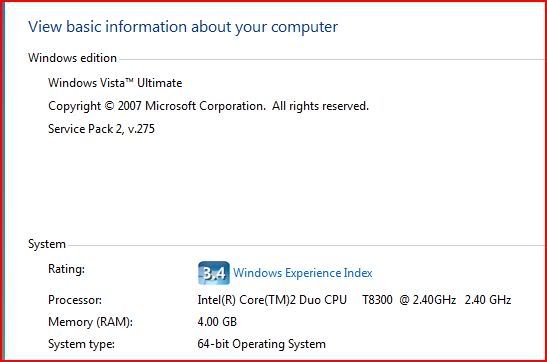Click the divider line beside Windows edition

[333, 59]
